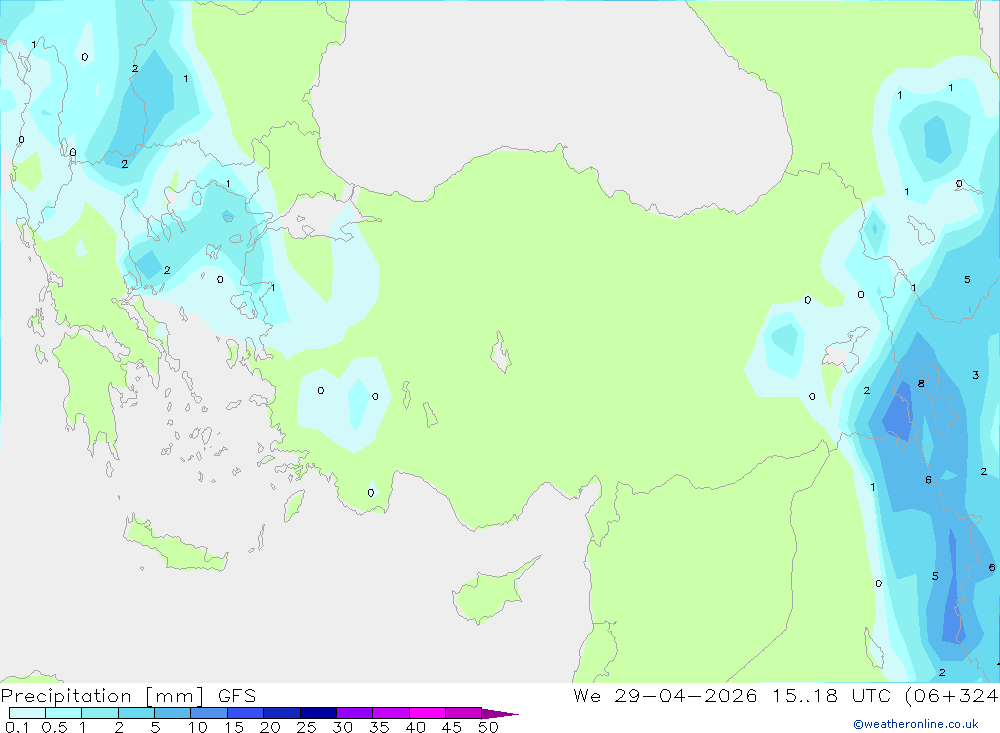Image resolution: width=1000 pixels, height=733 pixels.
Task: Click the value 8 precipitation label in the east
Action: (921, 383)
